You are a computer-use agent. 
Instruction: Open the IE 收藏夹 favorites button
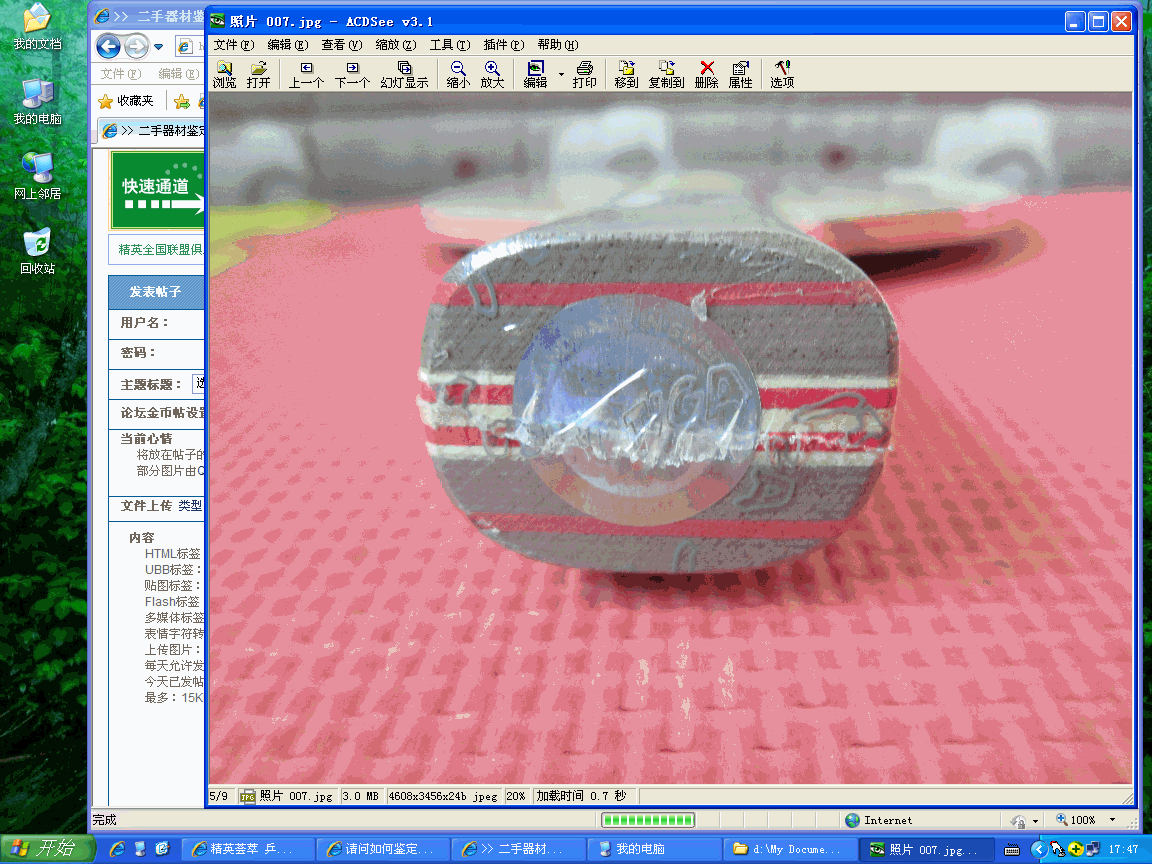pos(126,101)
